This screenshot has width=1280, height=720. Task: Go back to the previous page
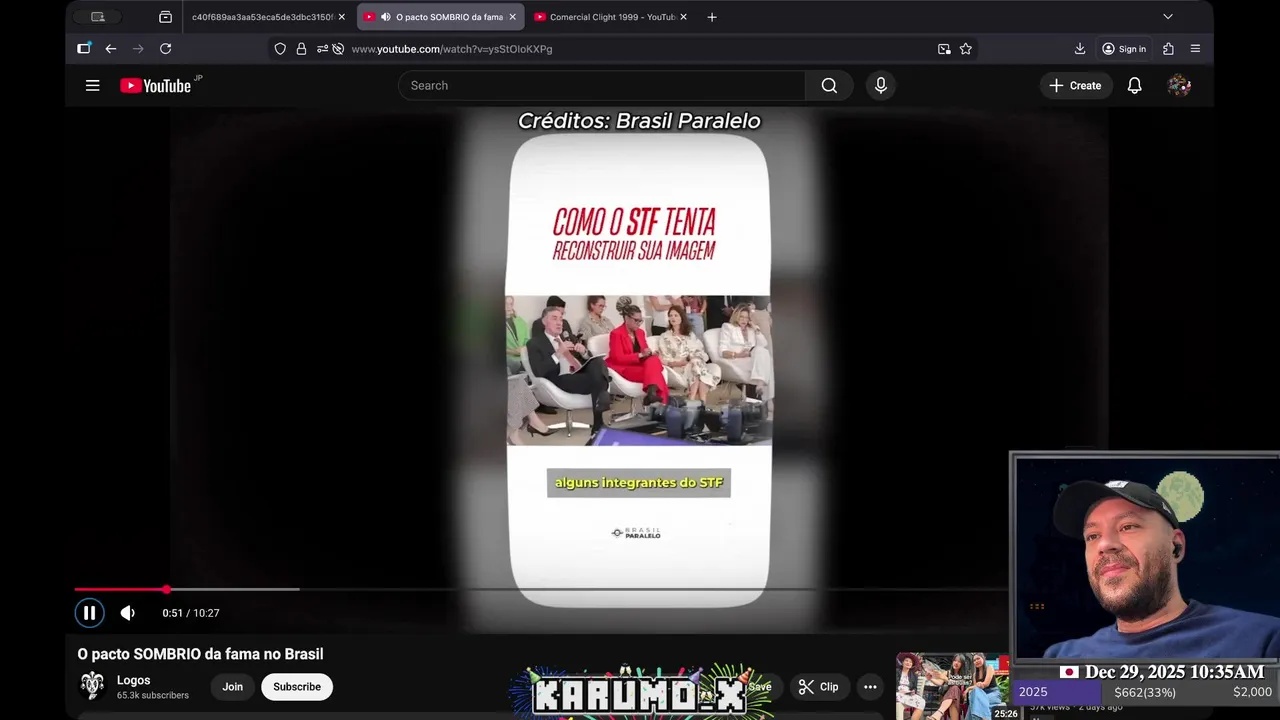(111, 49)
